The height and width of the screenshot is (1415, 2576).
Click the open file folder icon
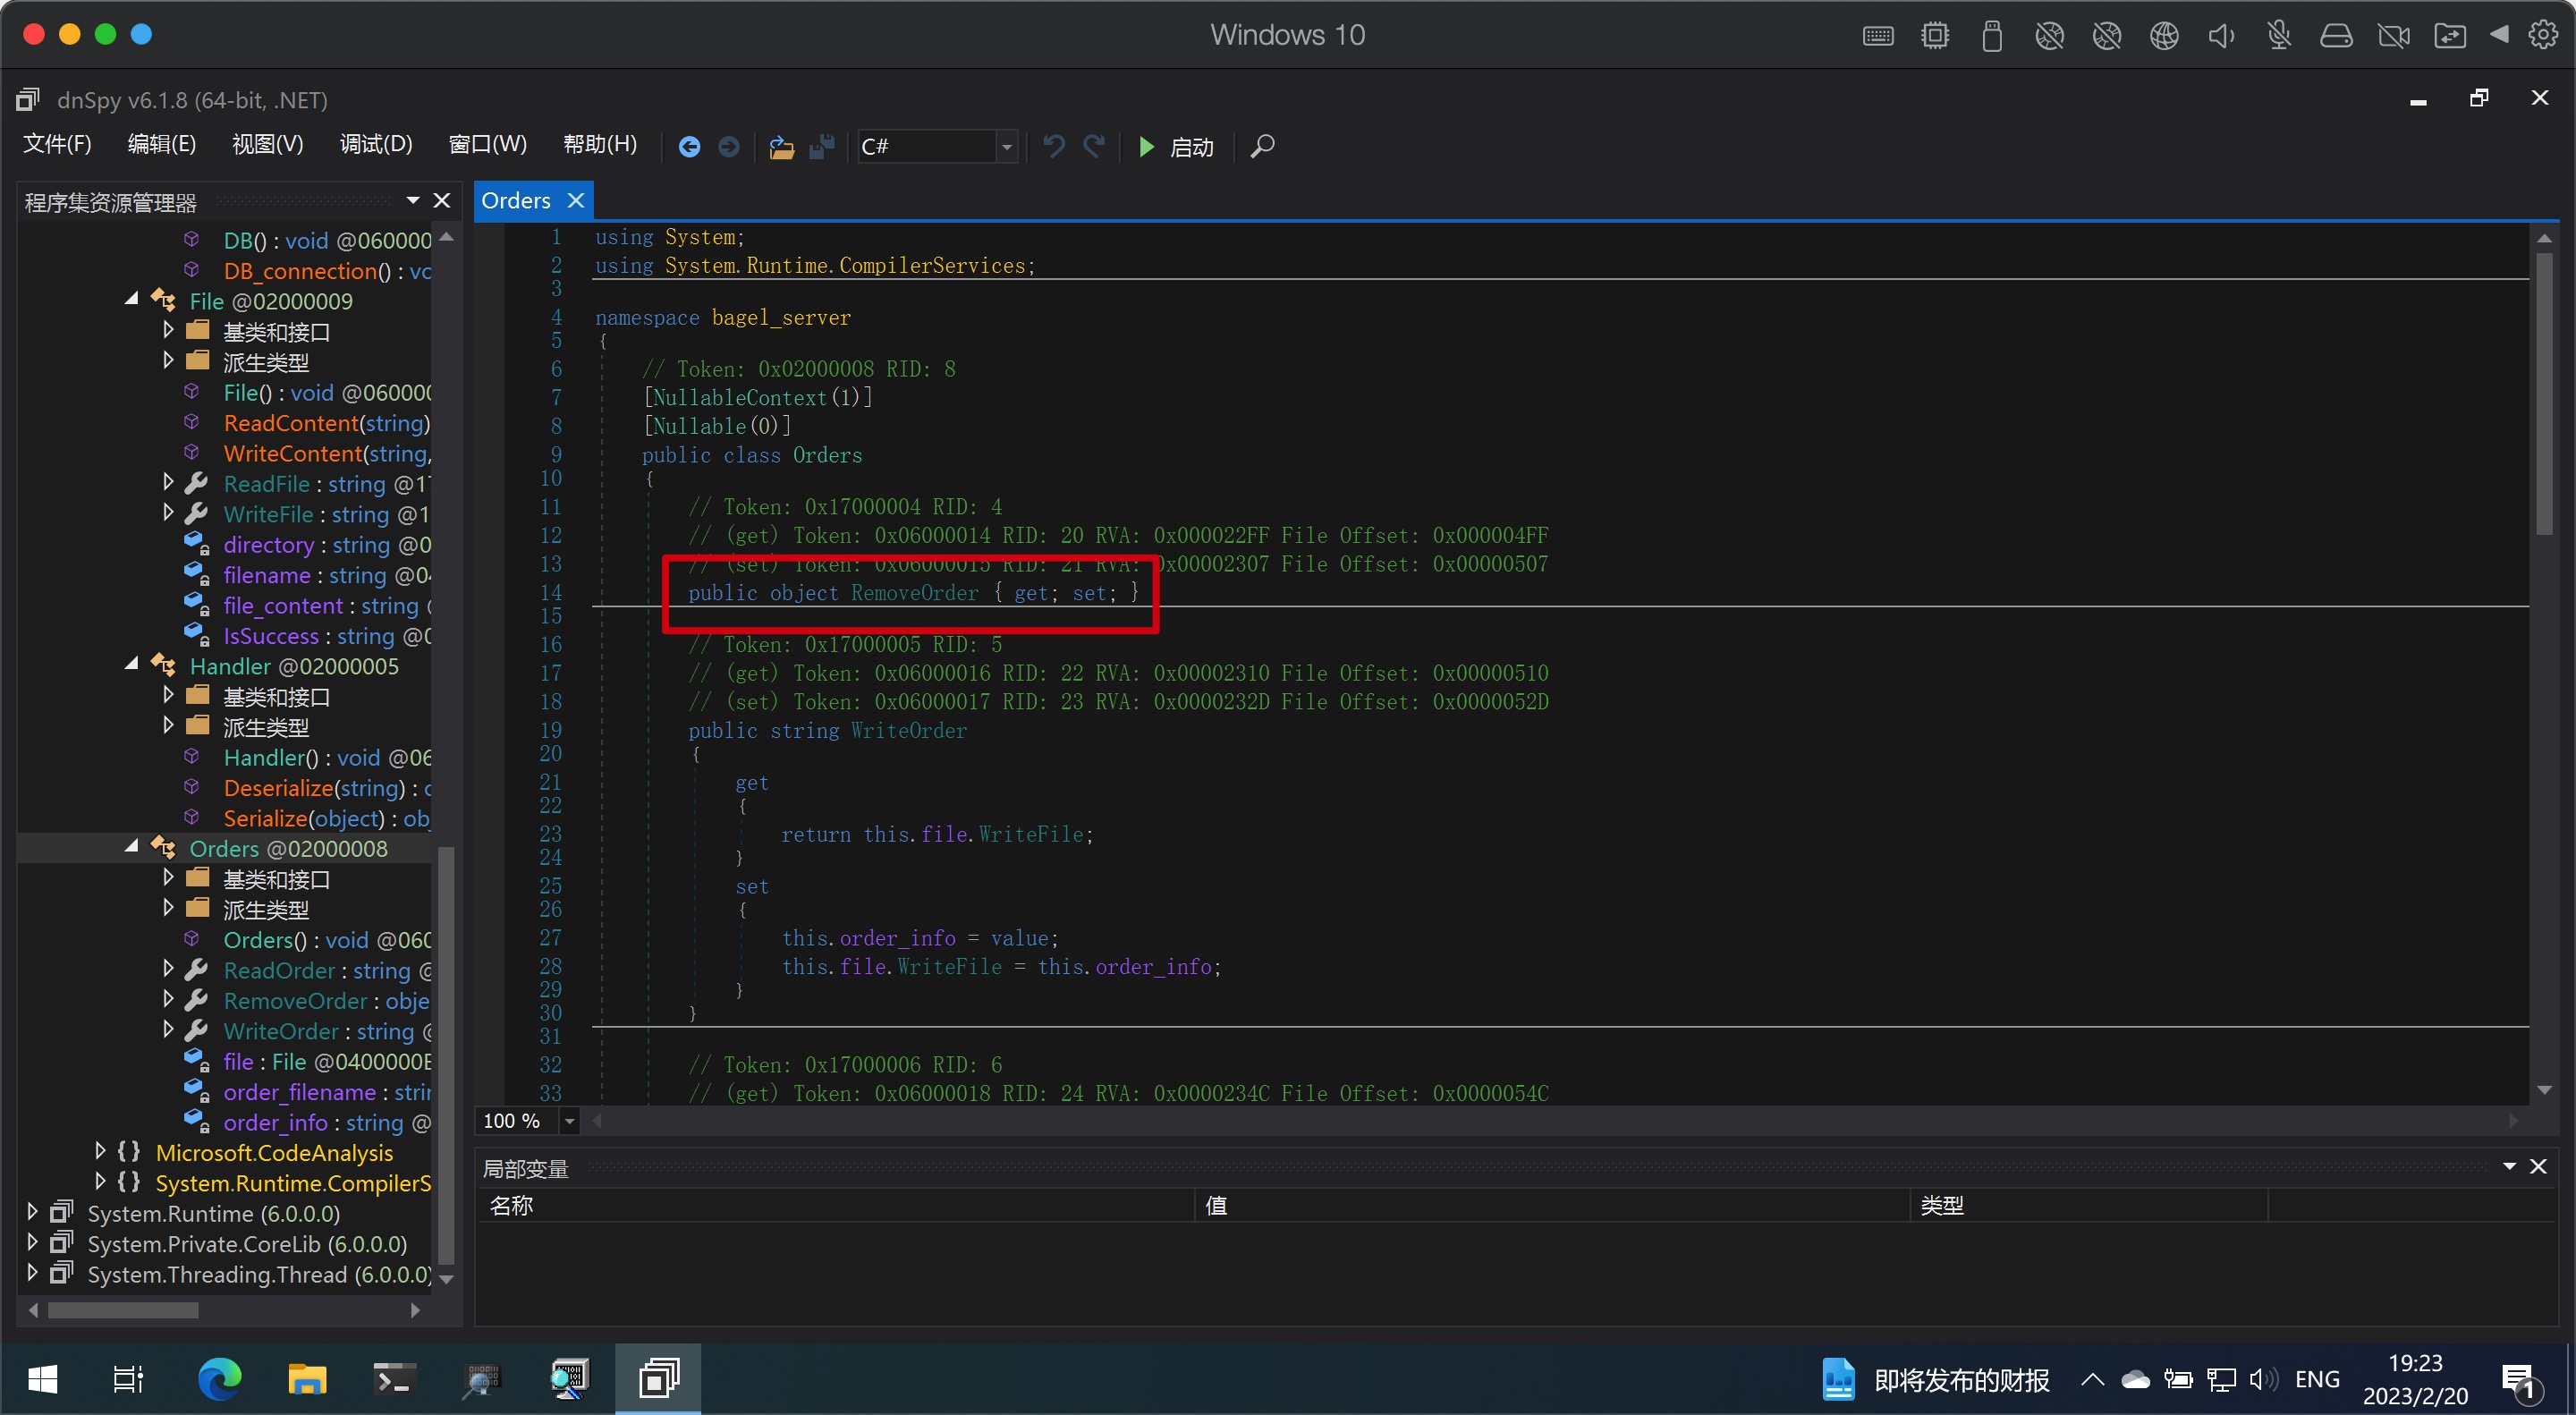pos(781,147)
